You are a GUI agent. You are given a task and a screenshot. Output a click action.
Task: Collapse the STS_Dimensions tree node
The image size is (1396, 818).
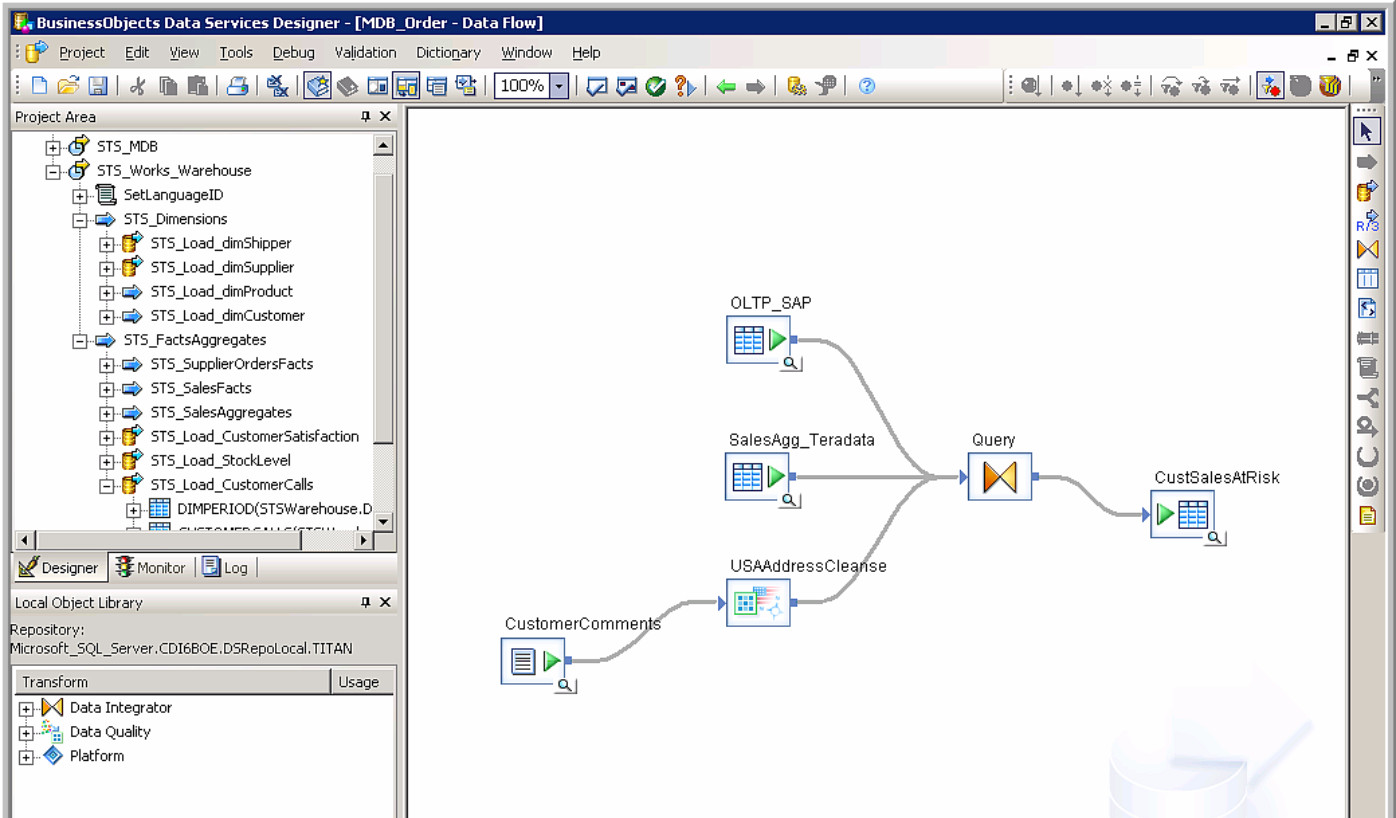[80, 219]
